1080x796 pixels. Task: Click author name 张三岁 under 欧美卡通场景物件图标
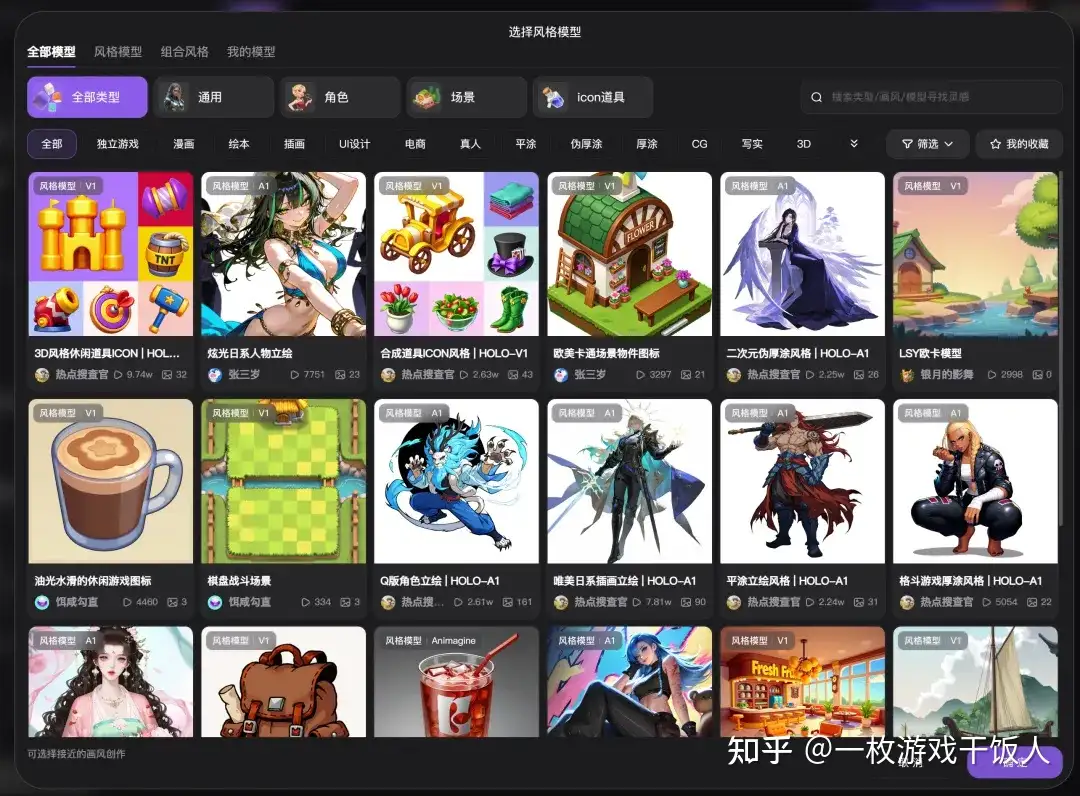[590, 375]
